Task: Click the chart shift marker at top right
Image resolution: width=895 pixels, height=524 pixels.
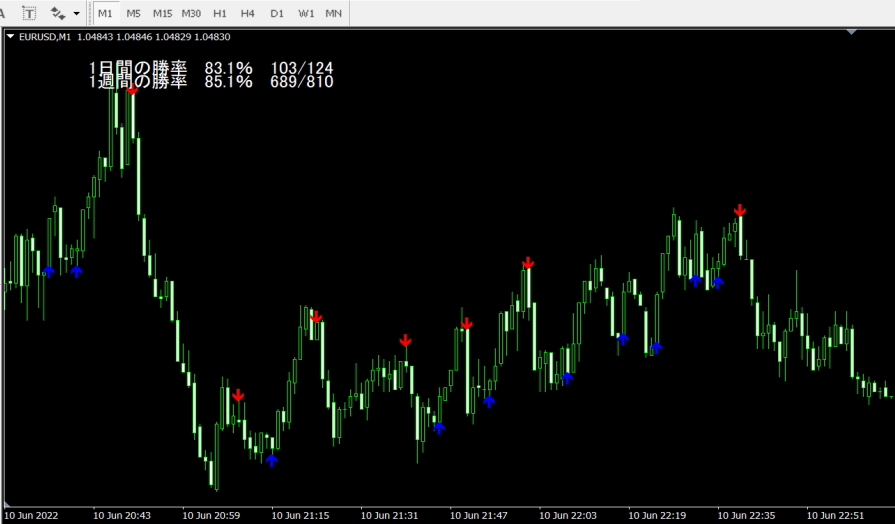Action: (x=852, y=32)
